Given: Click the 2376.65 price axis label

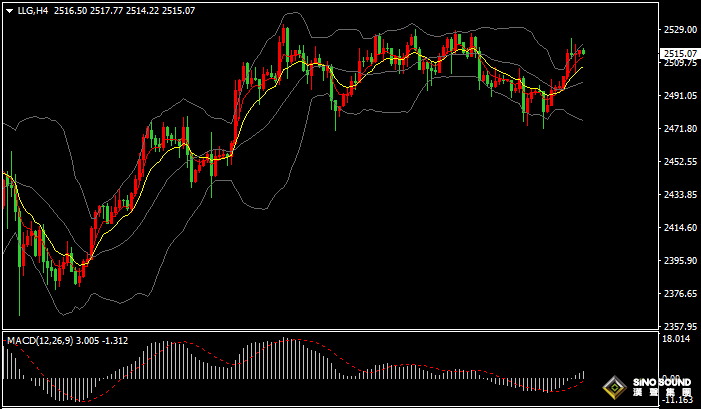Looking at the screenshot, I should (x=679, y=294).
